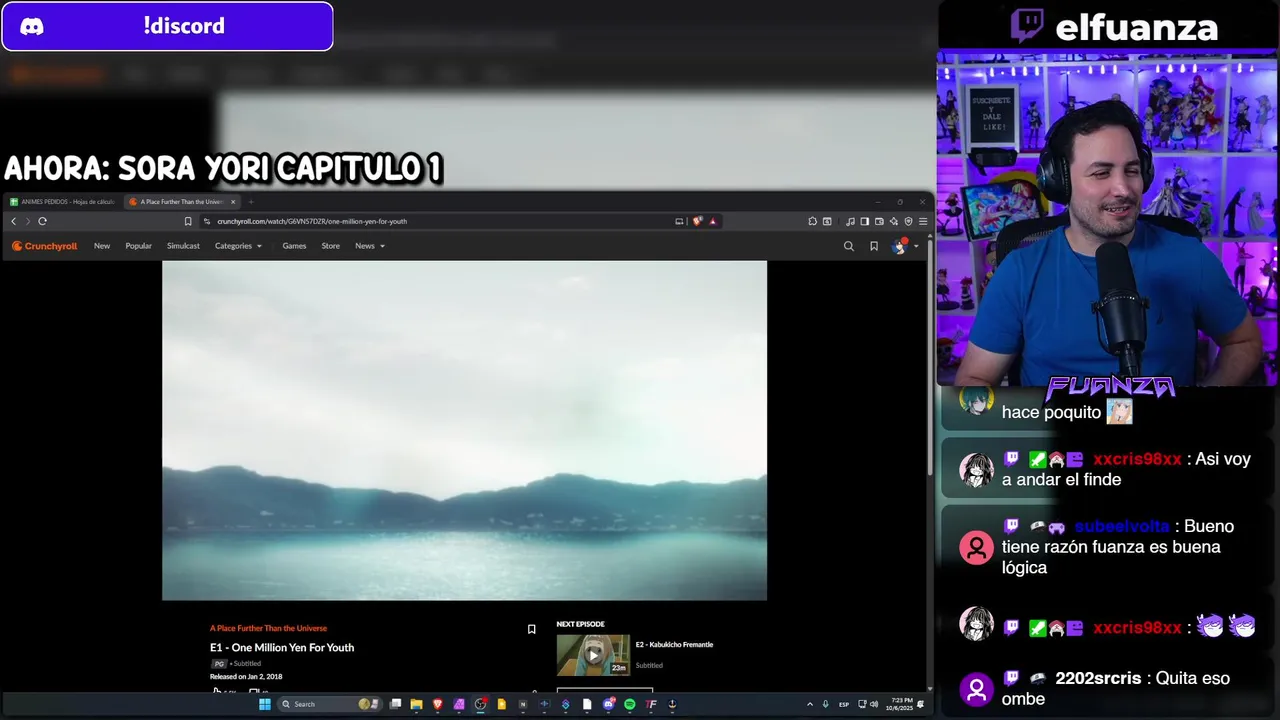Open the New menu item
1280x720 pixels.
(102, 246)
